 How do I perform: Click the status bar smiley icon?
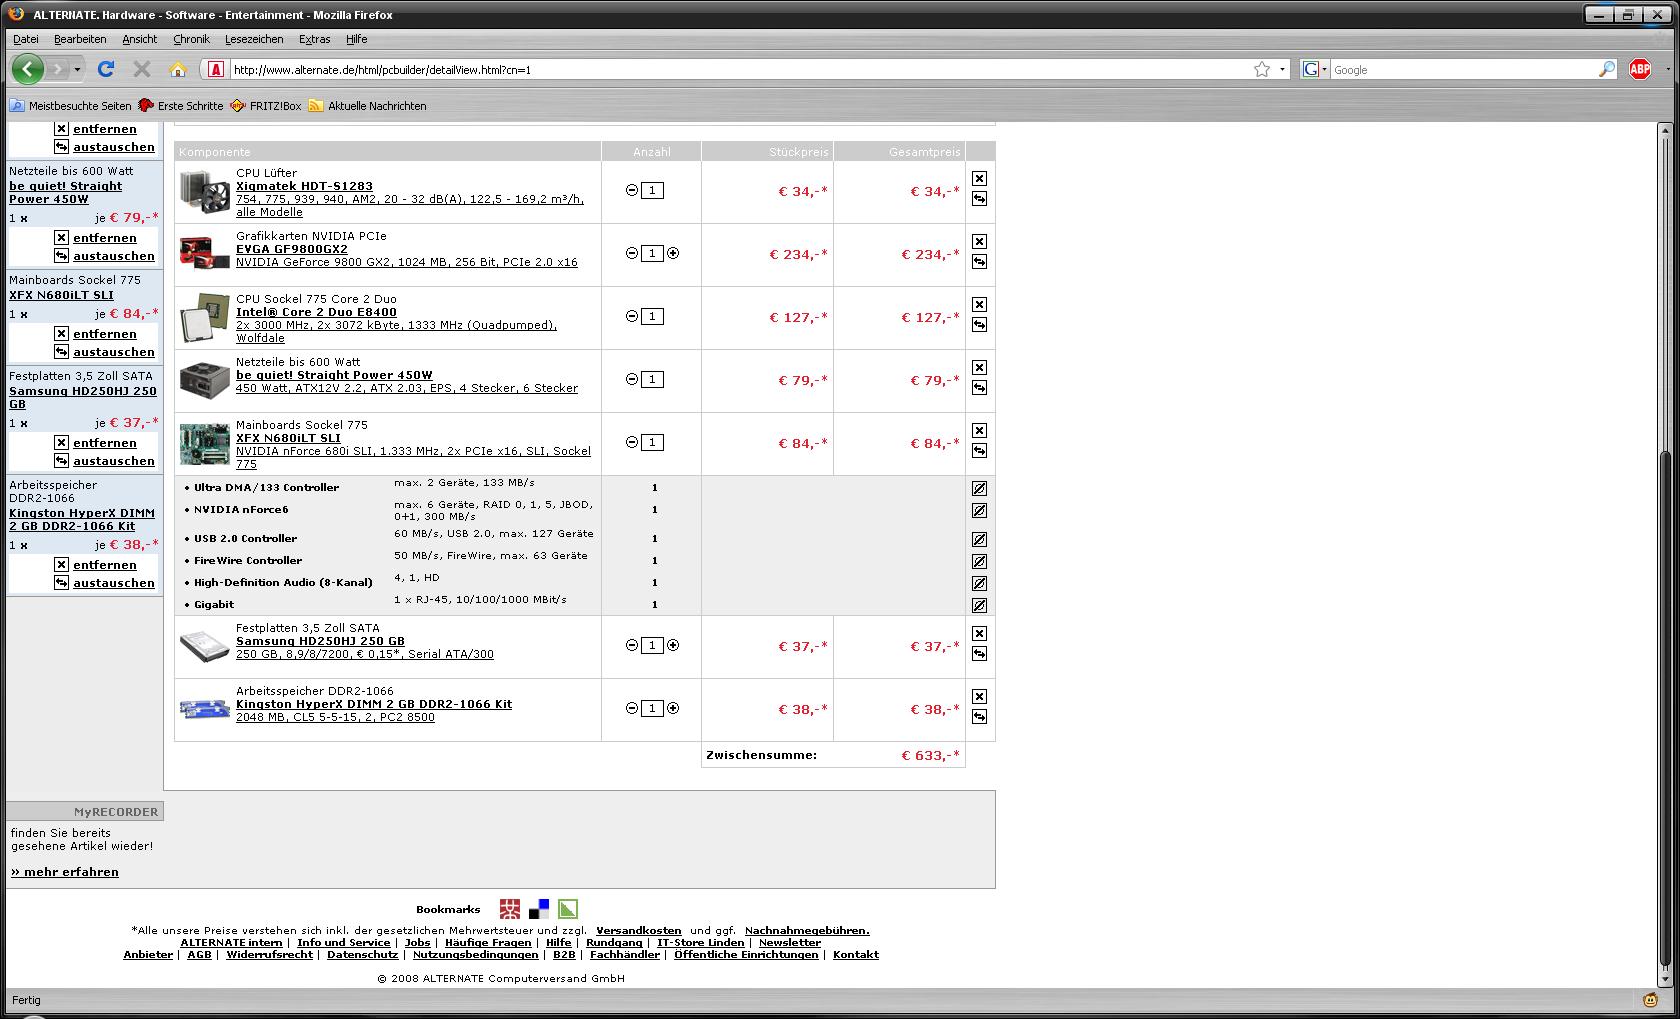point(1650,999)
